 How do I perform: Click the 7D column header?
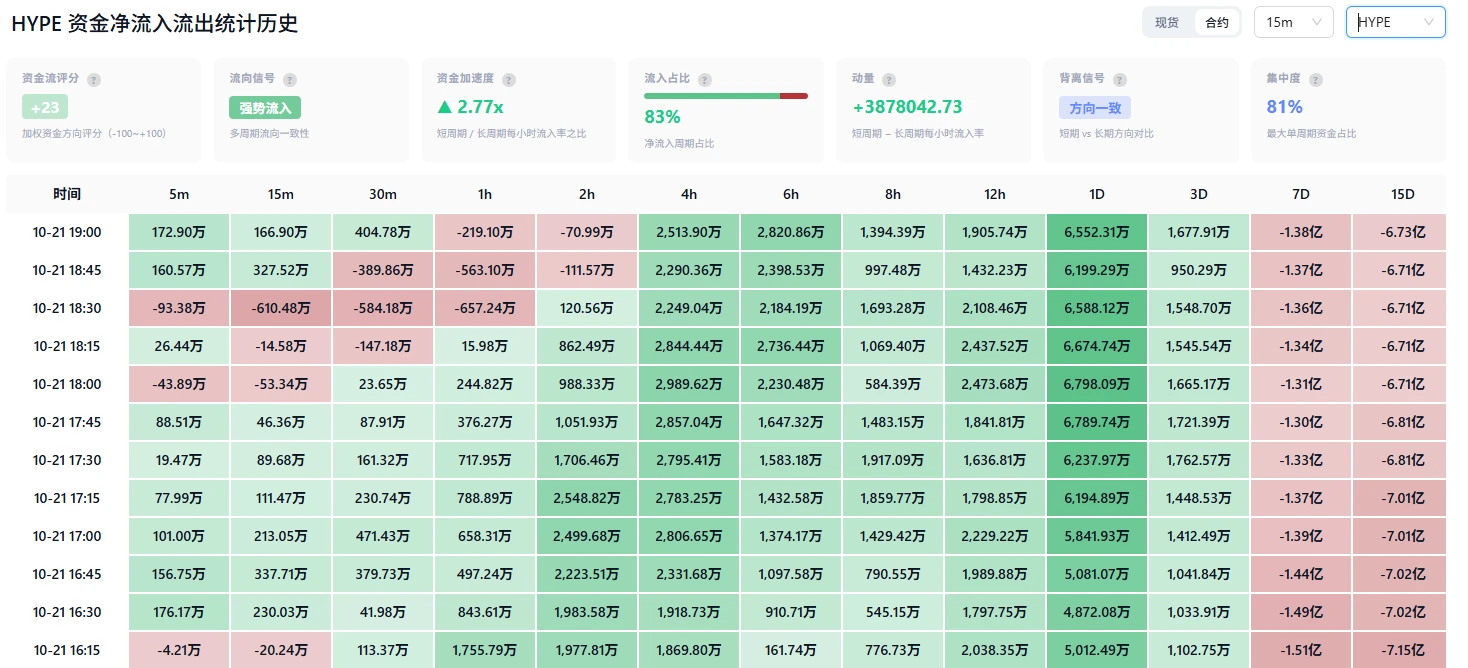(x=1301, y=194)
